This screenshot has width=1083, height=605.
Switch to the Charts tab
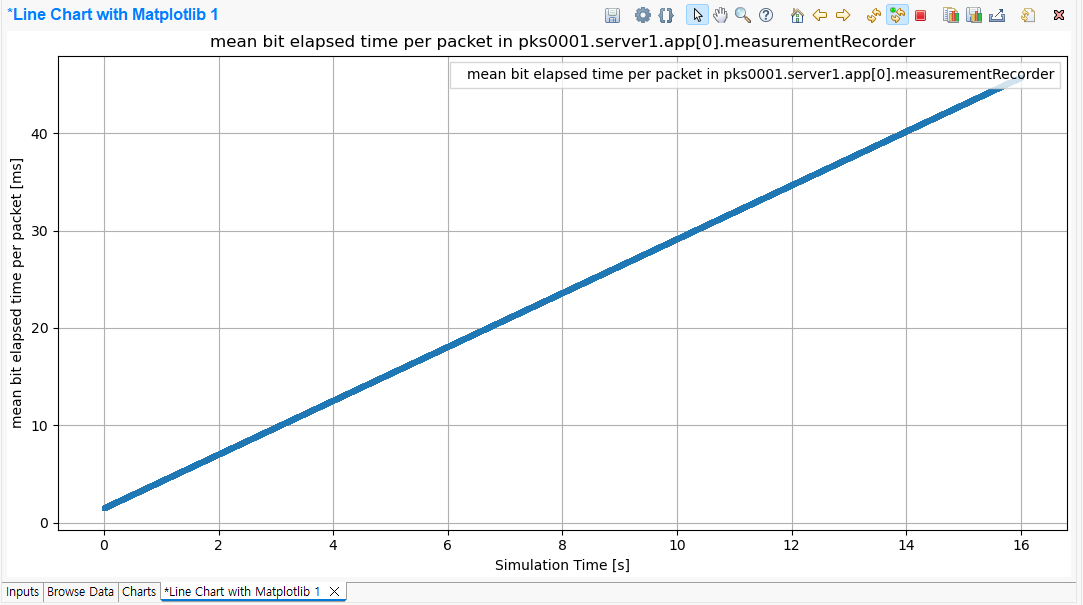point(139,592)
